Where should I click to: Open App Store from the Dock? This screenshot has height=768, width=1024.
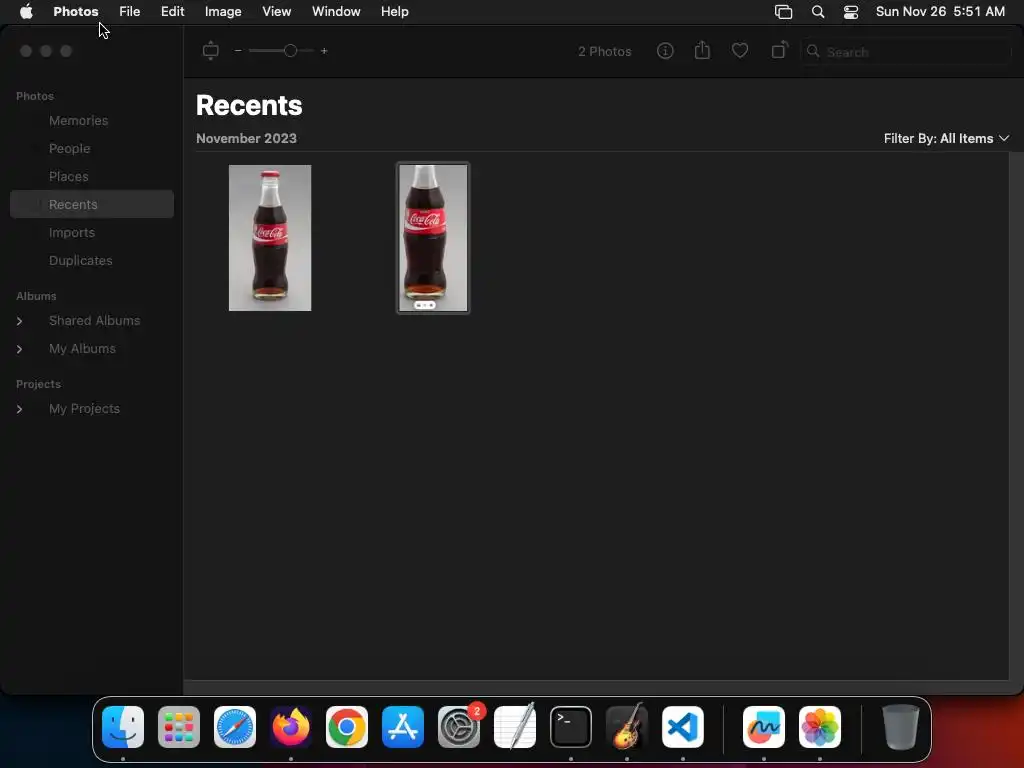403,727
